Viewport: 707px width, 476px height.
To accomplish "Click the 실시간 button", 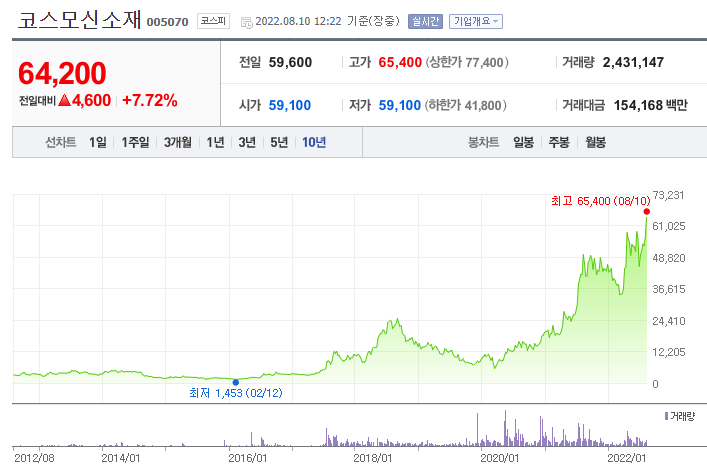I will (425, 21).
